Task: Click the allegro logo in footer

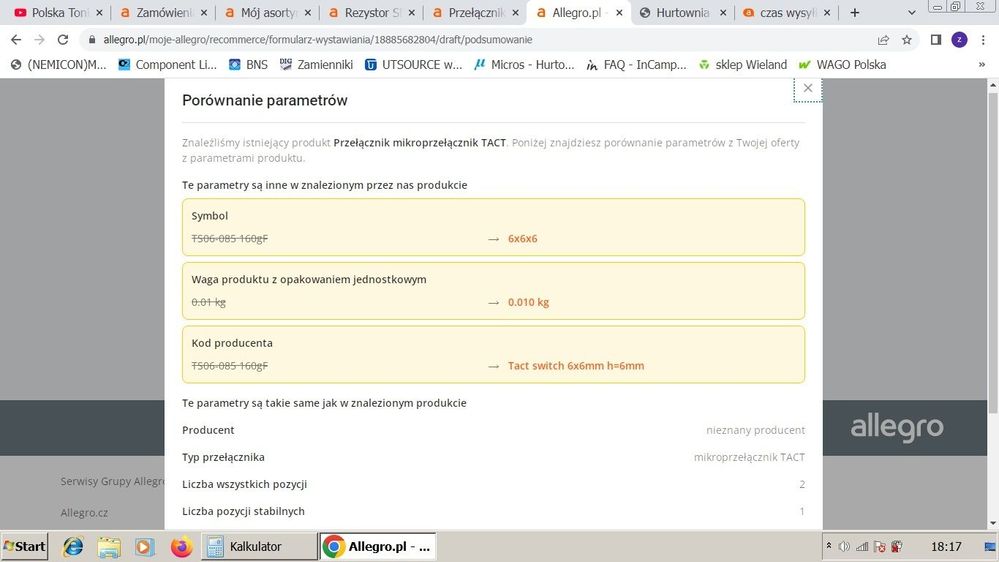Action: 896,427
